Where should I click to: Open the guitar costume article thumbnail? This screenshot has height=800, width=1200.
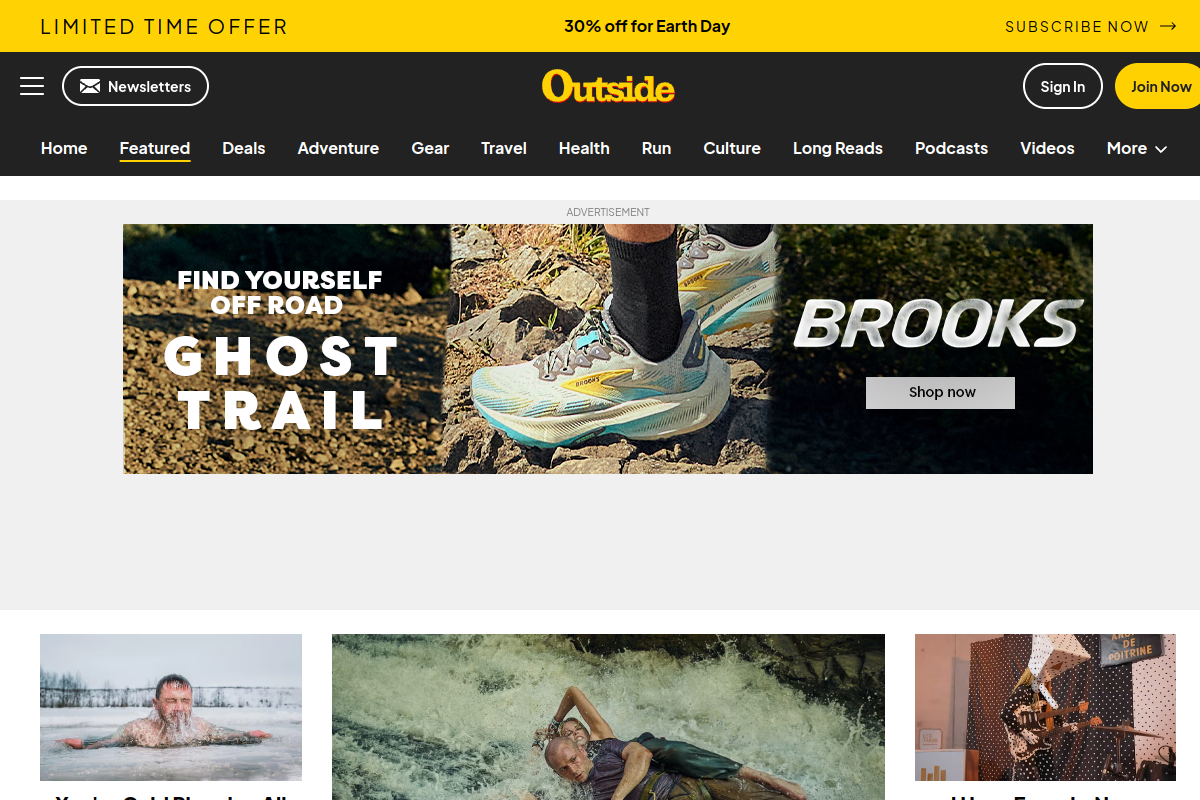pyautogui.click(x=1045, y=707)
